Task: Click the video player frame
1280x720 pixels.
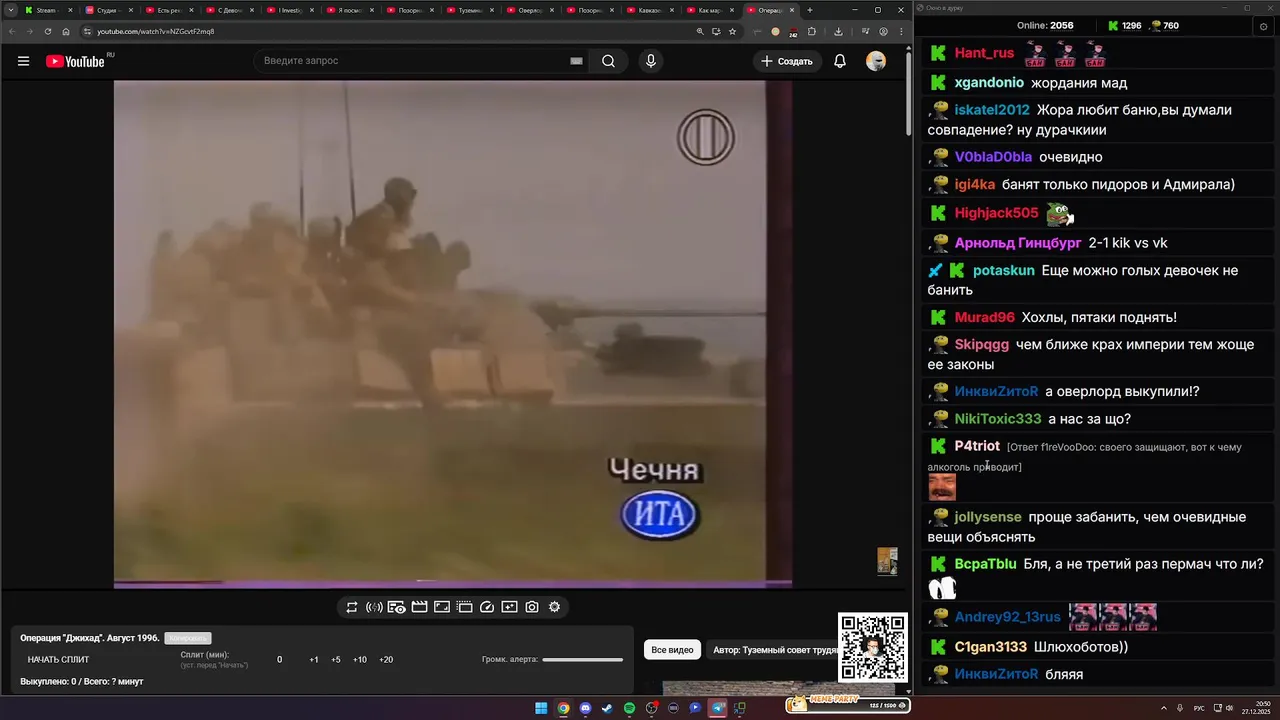Action: 453,333
